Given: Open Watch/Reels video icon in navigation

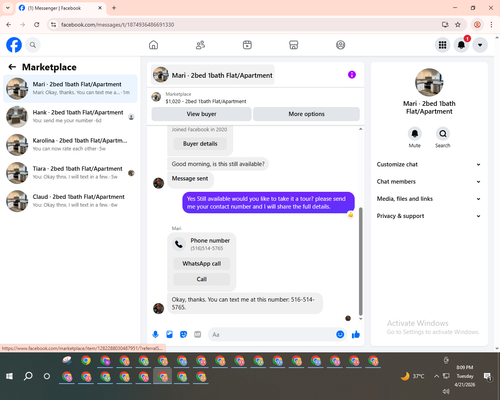Looking at the screenshot, I should (x=247, y=45).
